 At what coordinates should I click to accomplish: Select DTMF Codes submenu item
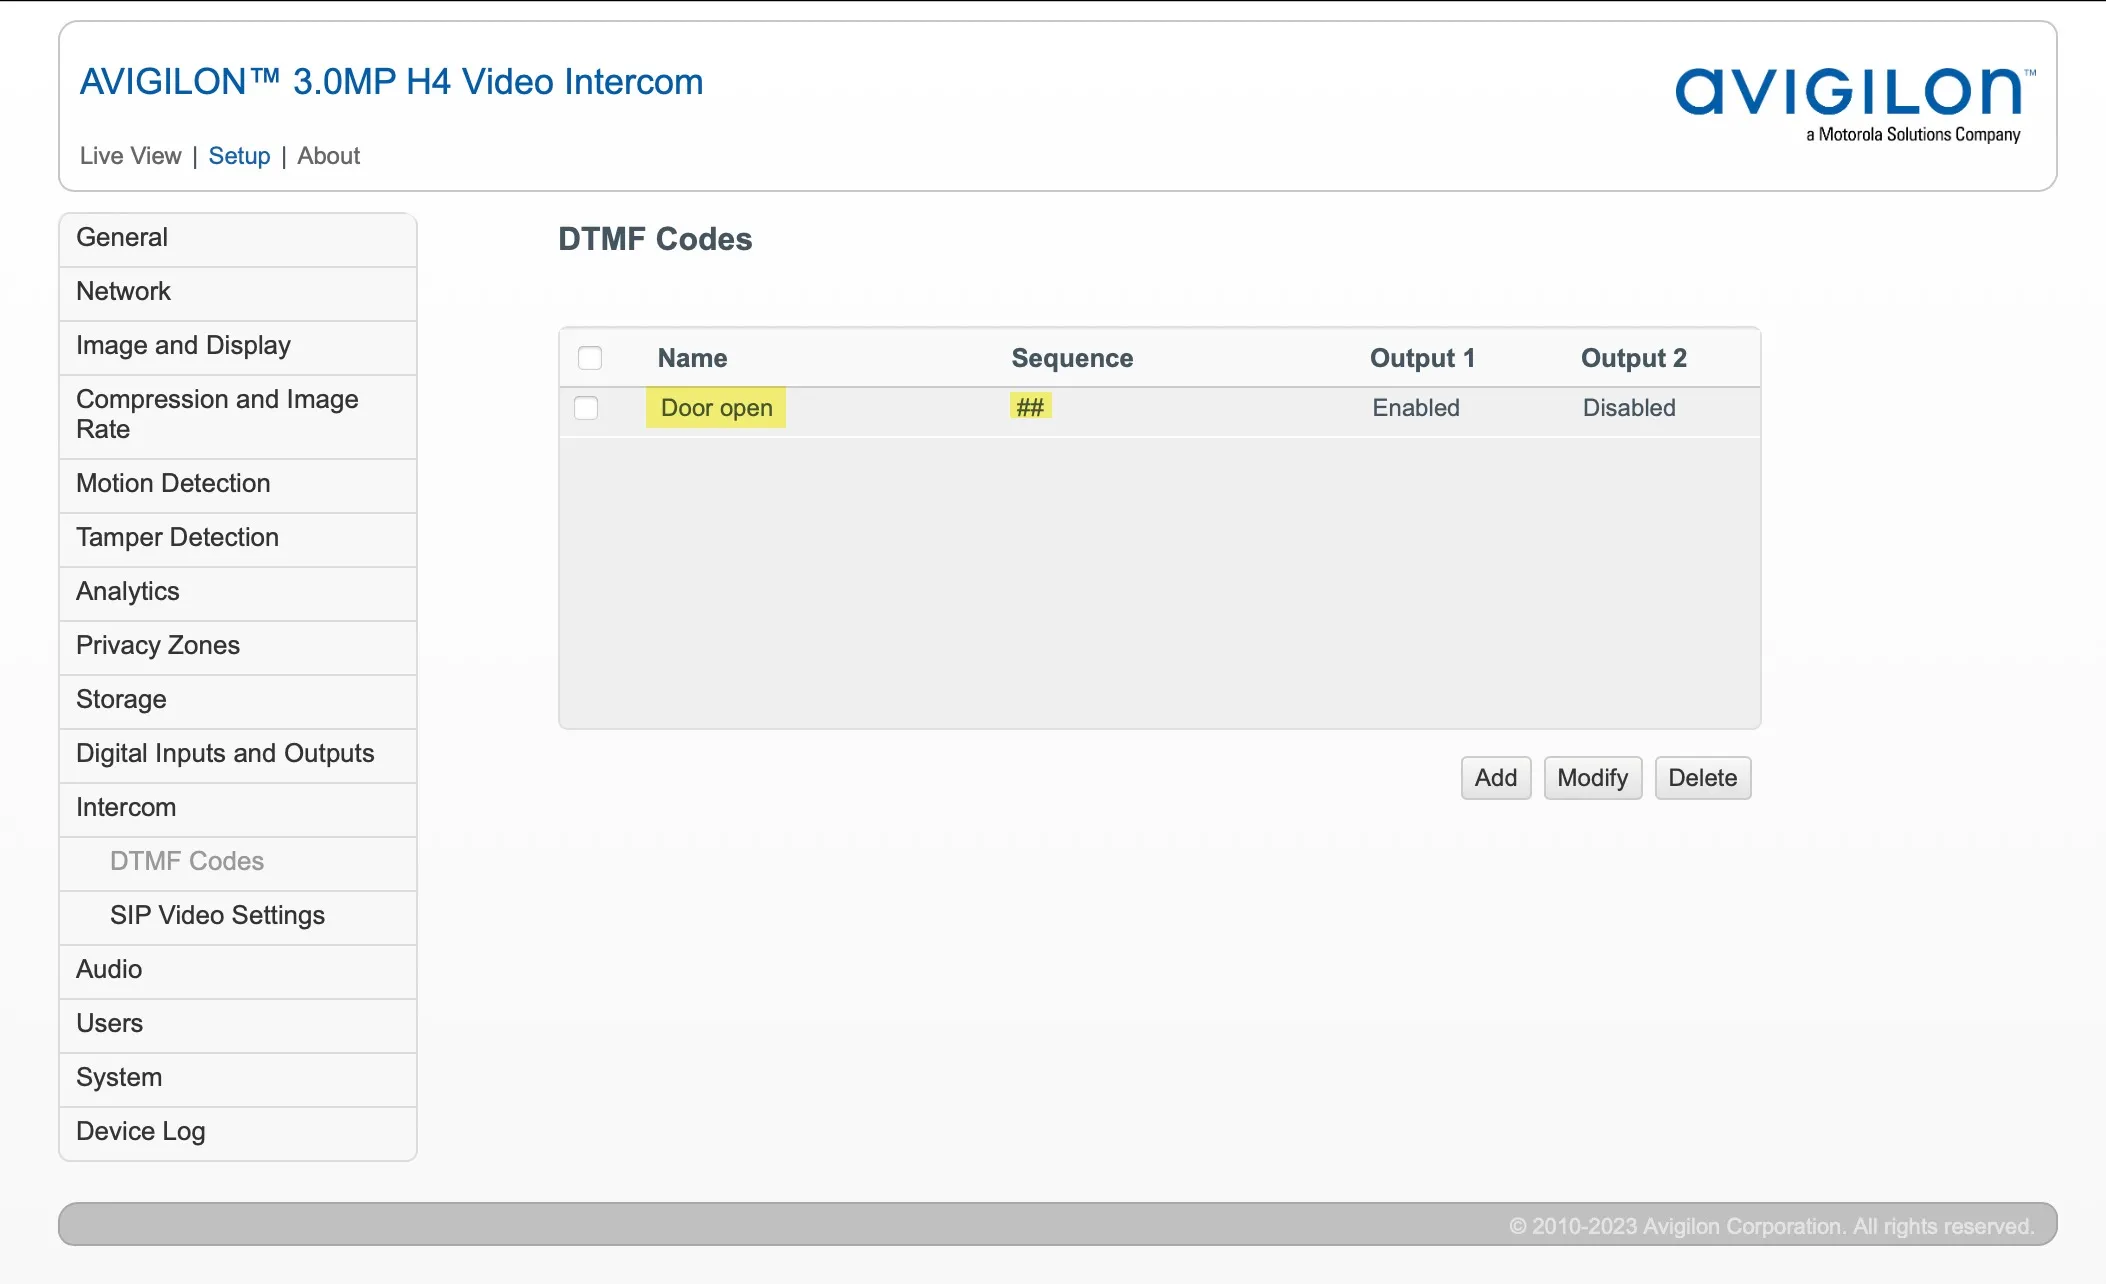[238, 862]
